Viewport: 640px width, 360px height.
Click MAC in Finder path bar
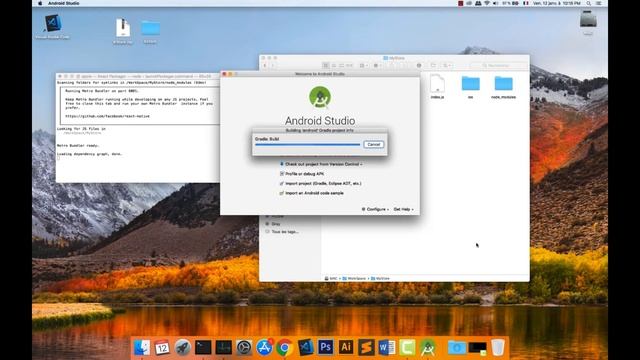(331, 278)
